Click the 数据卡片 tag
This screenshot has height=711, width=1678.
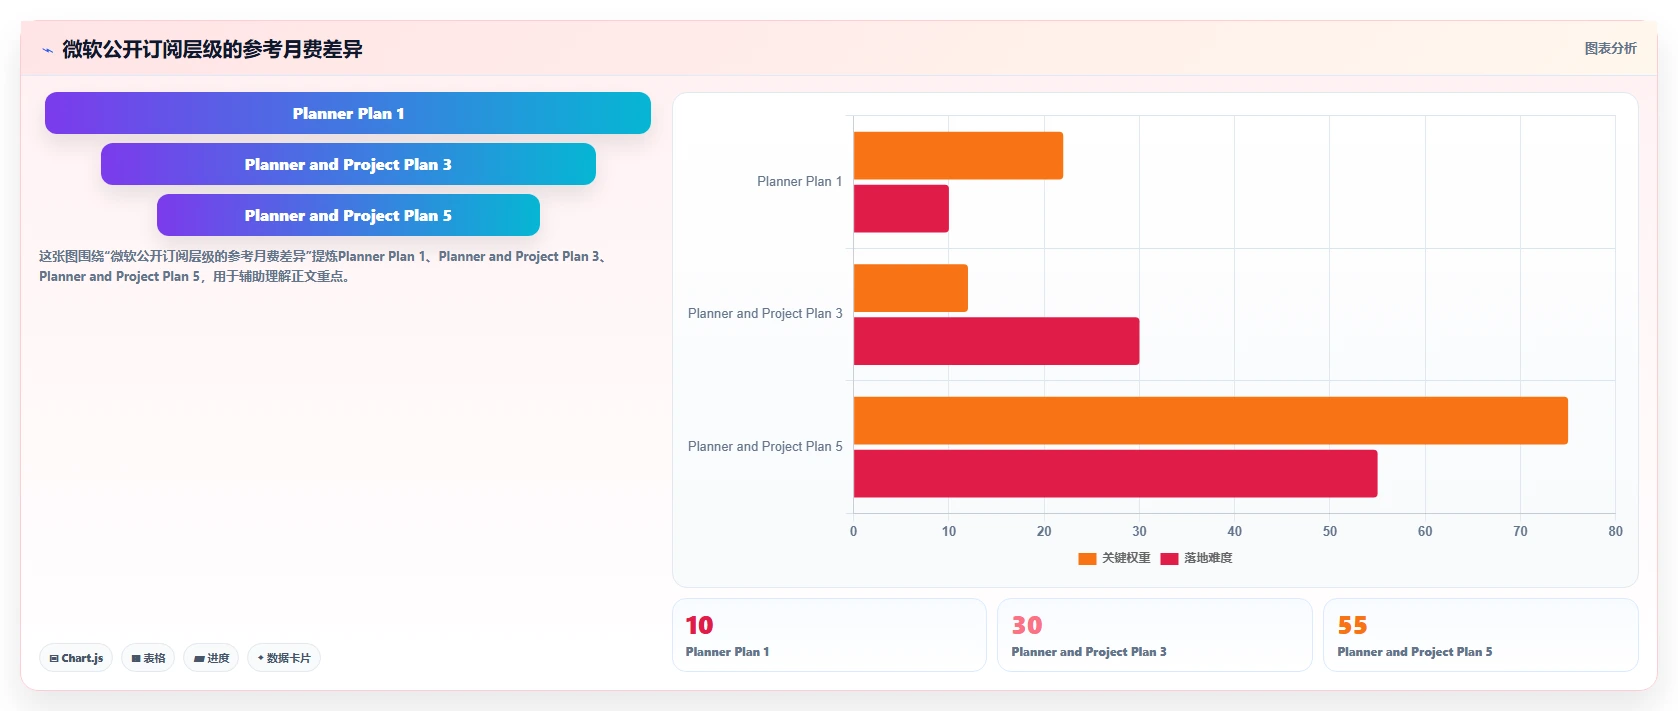[x=284, y=658]
